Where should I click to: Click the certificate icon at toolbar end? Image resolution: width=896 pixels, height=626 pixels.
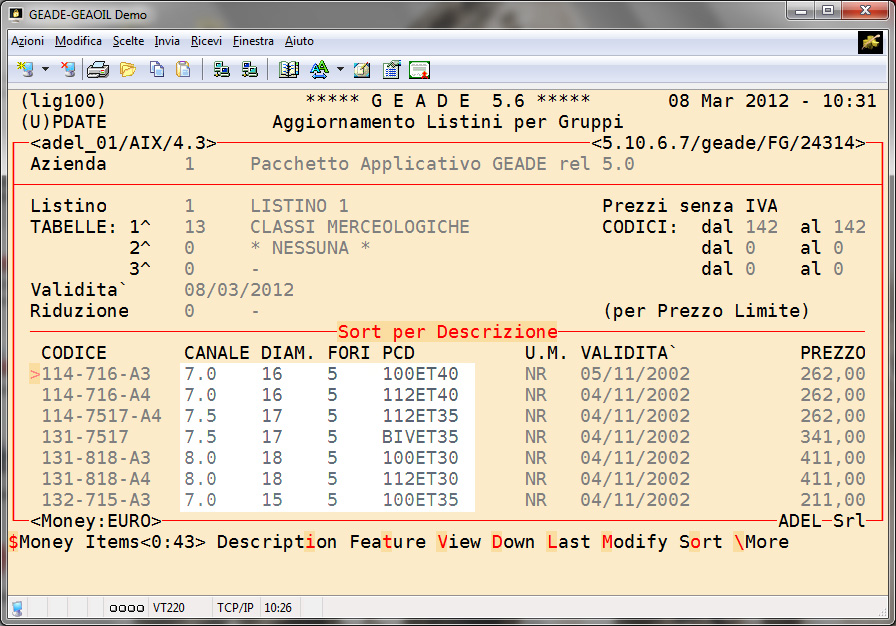click(419, 70)
